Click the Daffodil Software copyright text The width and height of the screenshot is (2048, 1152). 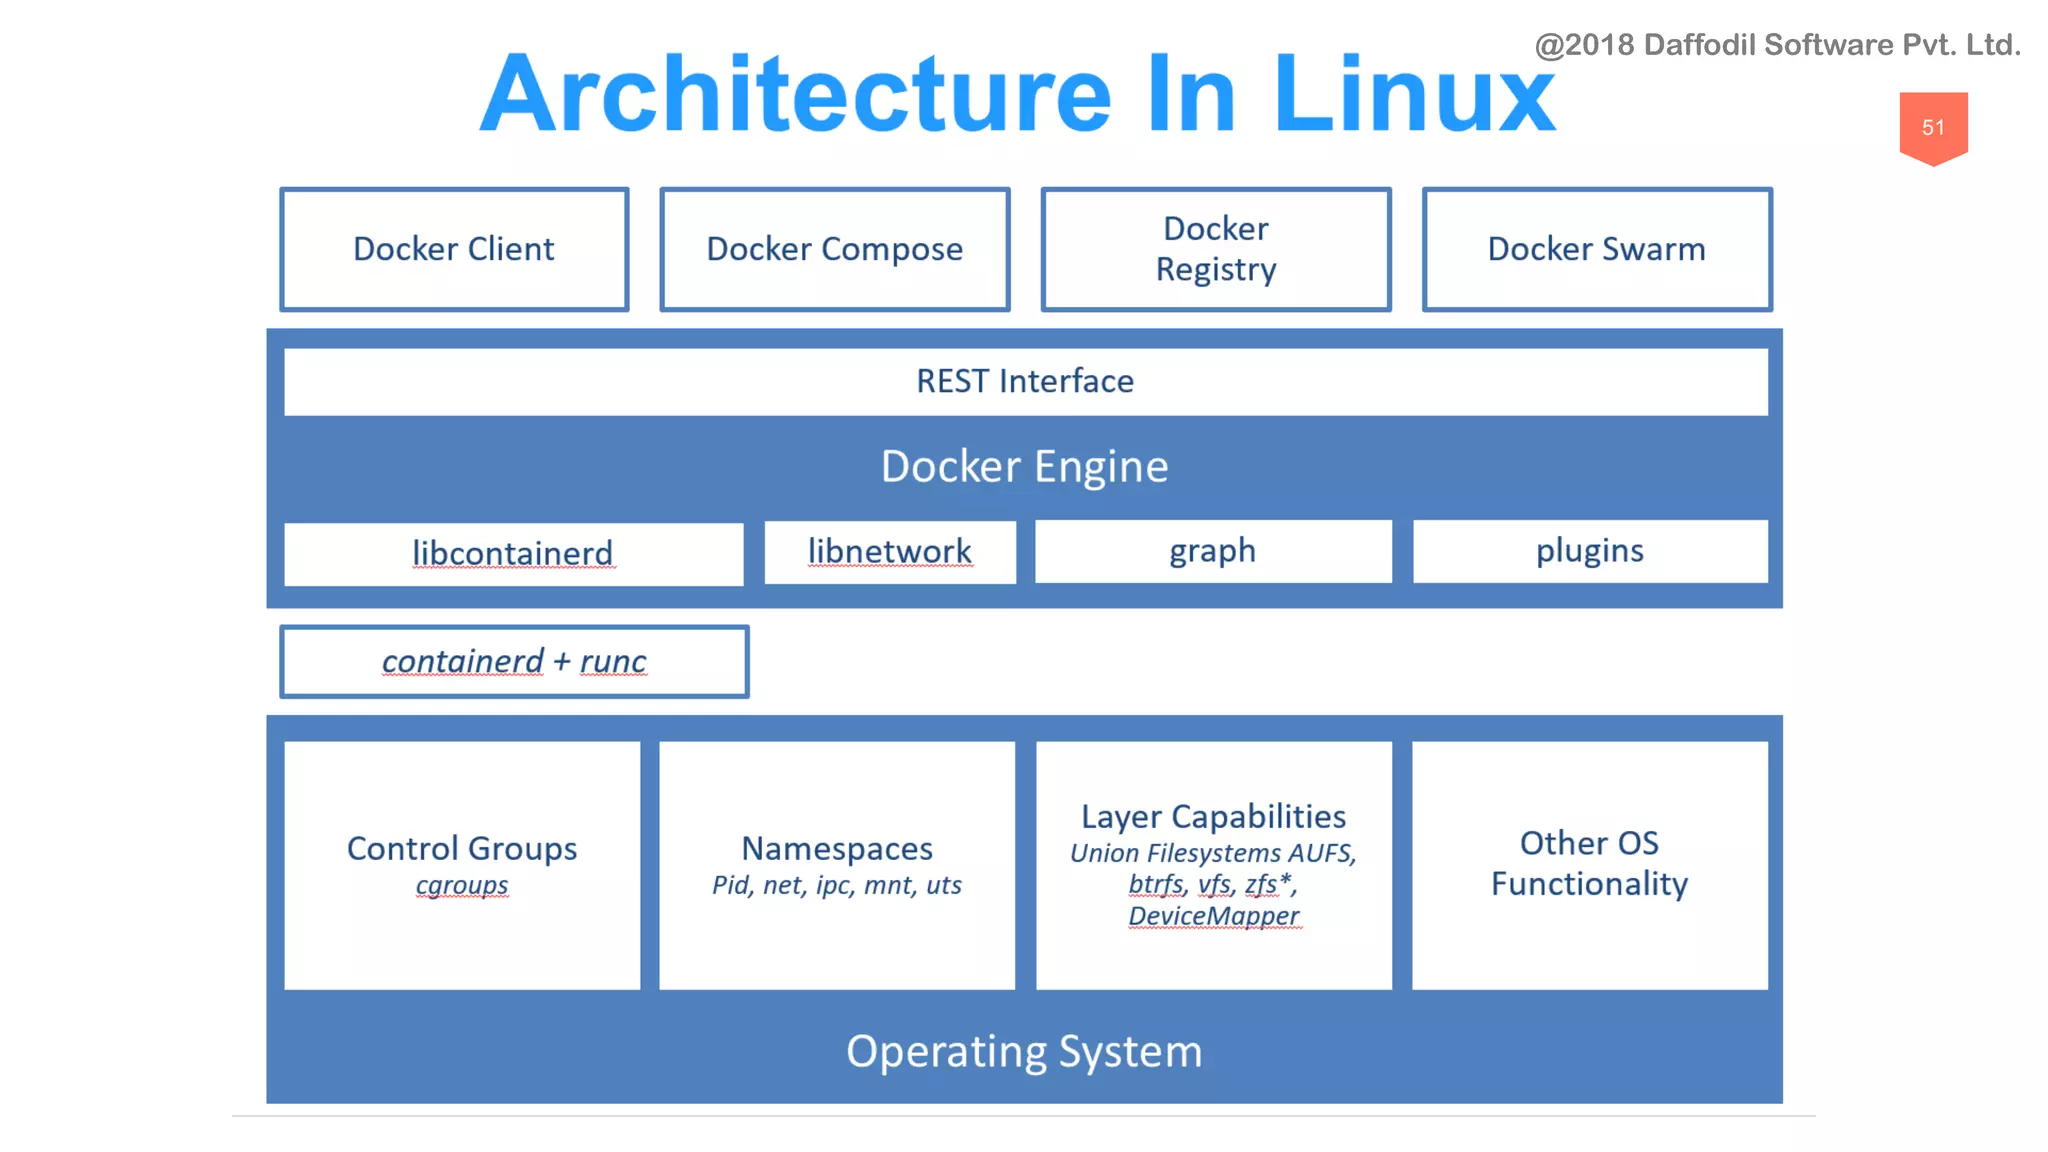(x=1777, y=45)
